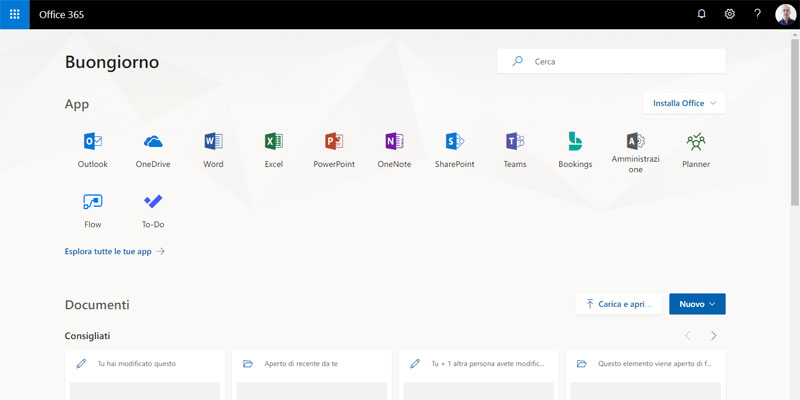Click folder icon on 'Aperto di recente da te' card
Viewport: 800px width, 400px height.
[x=248, y=364]
